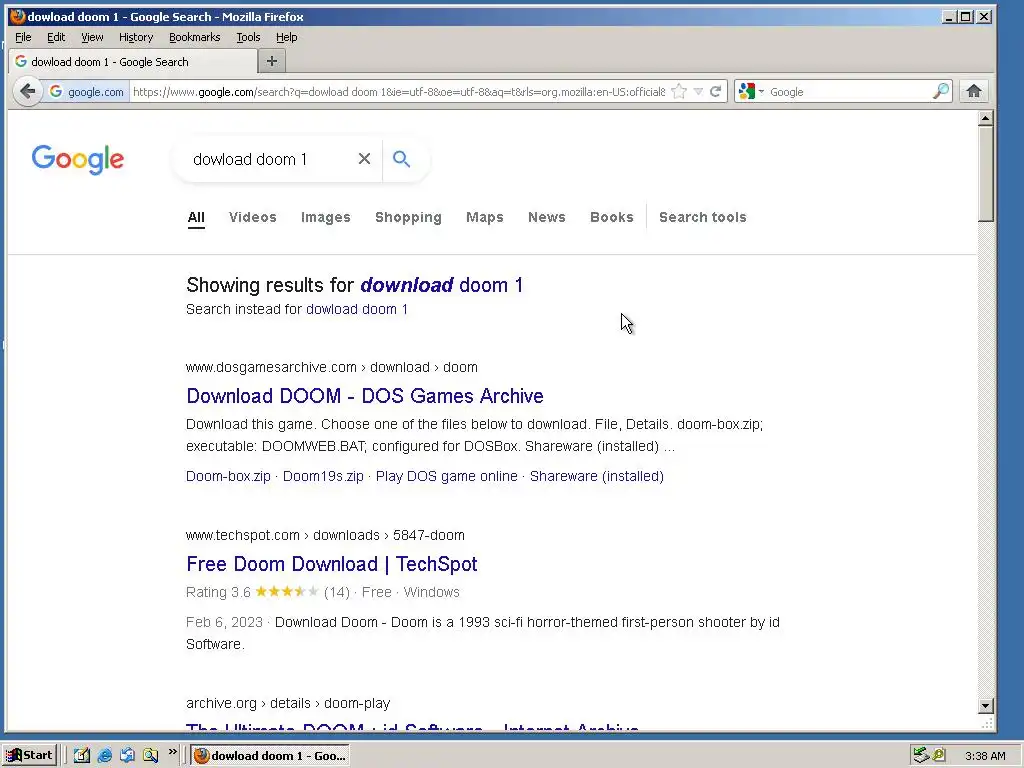Select the All results tab
The height and width of the screenshot is (768, 1024).
[196, 217]
